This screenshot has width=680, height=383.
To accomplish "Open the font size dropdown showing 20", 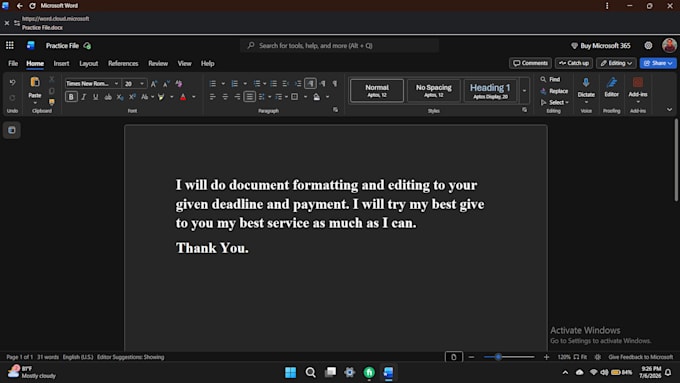I will [142, 84].
